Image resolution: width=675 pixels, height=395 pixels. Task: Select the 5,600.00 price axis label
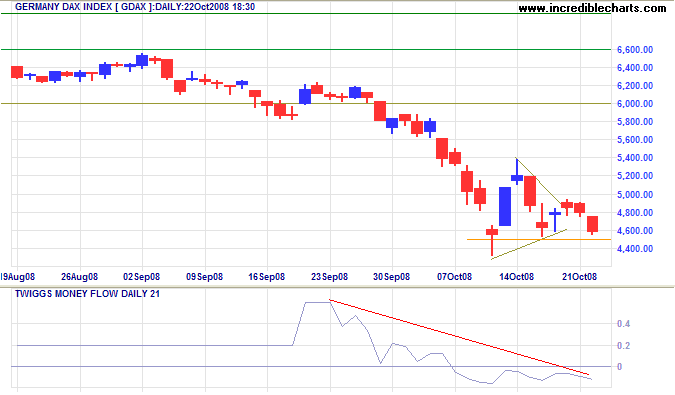(x=635, y=140)
